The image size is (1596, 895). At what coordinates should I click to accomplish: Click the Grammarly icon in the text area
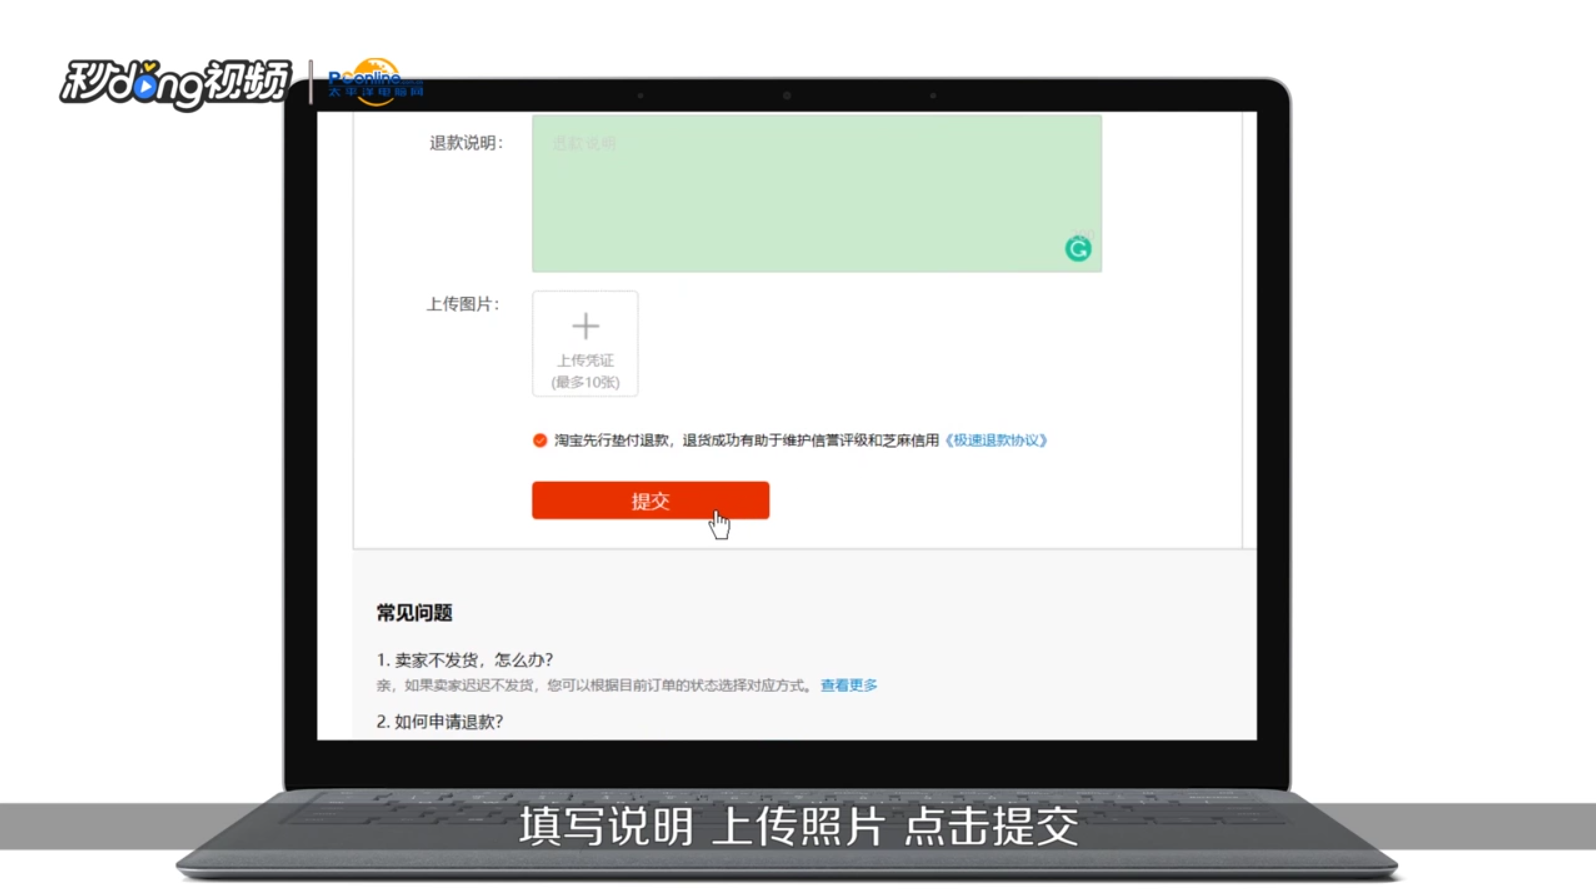coord(1077,249)
